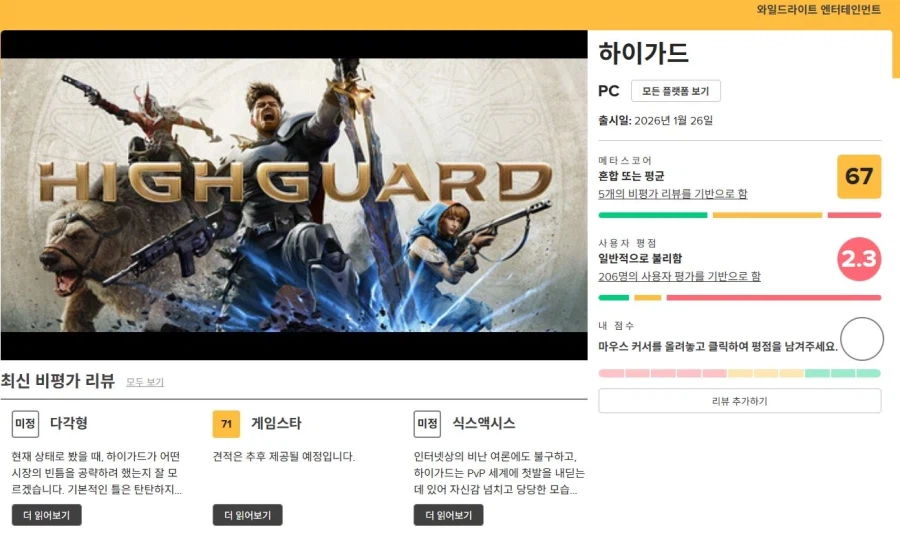Screen dimensions: 900x539
Task: Click the green segment of critic distribution bar
Action: (653, 215)
